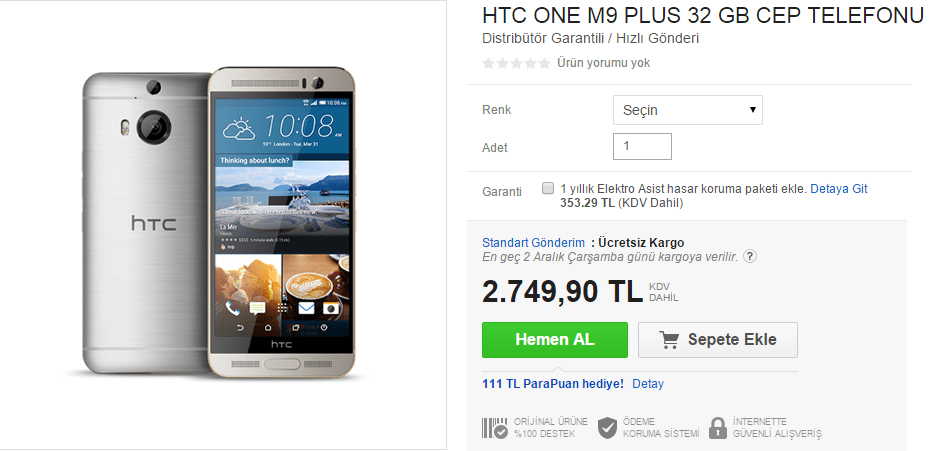Click the Standart Gönderim link
This screenshot has width=930, height=451.
point(533,243)
